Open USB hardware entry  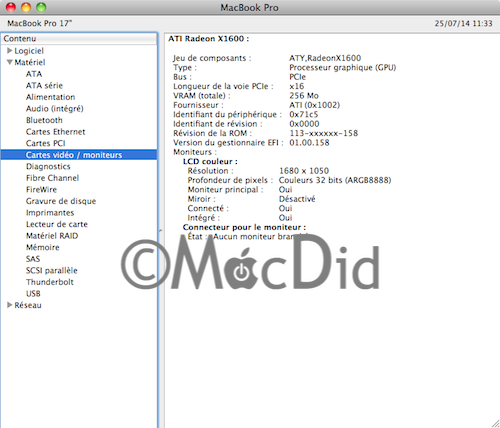pyautogui.click(x=33, y=294)
